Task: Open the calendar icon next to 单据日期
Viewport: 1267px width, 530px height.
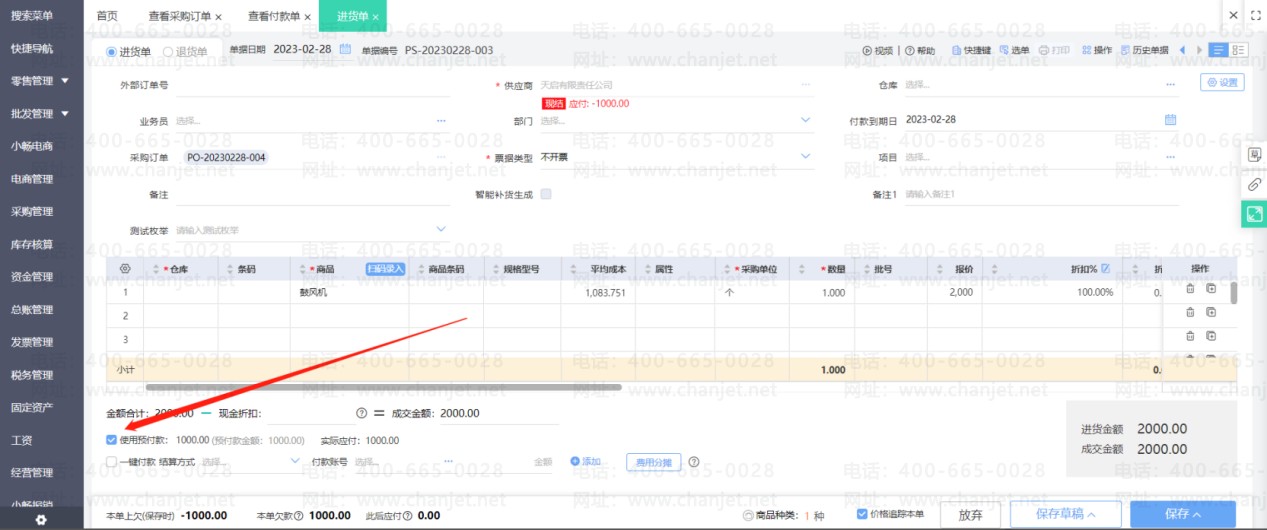Action: tap(345, 49)
